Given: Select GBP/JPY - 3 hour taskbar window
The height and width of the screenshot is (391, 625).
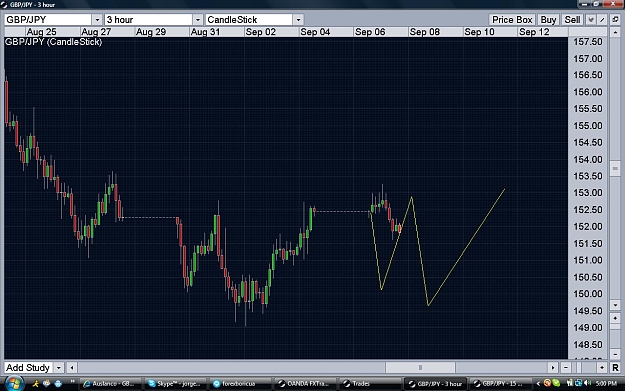Looking at the screenshot, I should coord(435,383).
